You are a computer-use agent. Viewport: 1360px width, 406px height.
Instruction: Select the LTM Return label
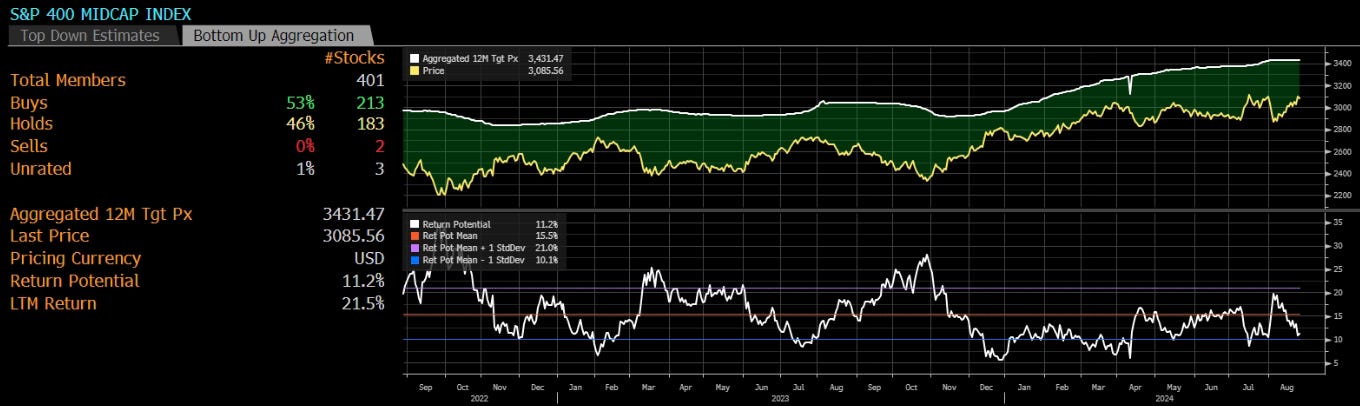[x=53, y=303]
